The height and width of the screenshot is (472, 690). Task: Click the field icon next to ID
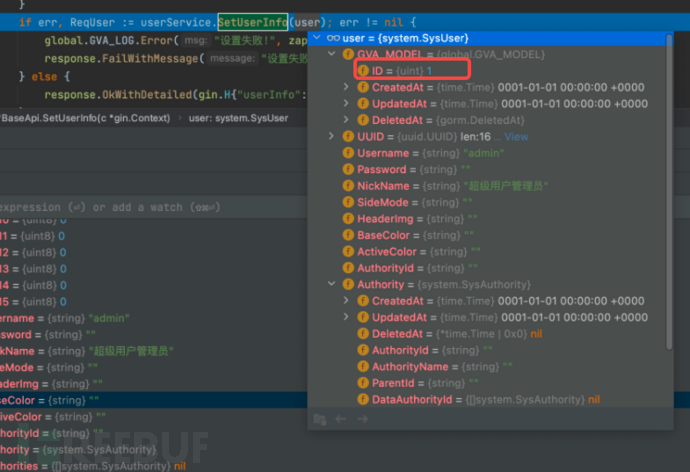364,72
